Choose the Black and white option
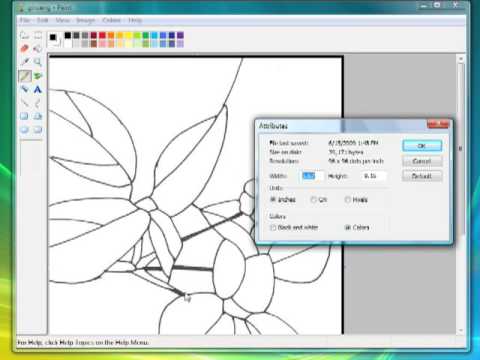480x360 pixels. 273,227
